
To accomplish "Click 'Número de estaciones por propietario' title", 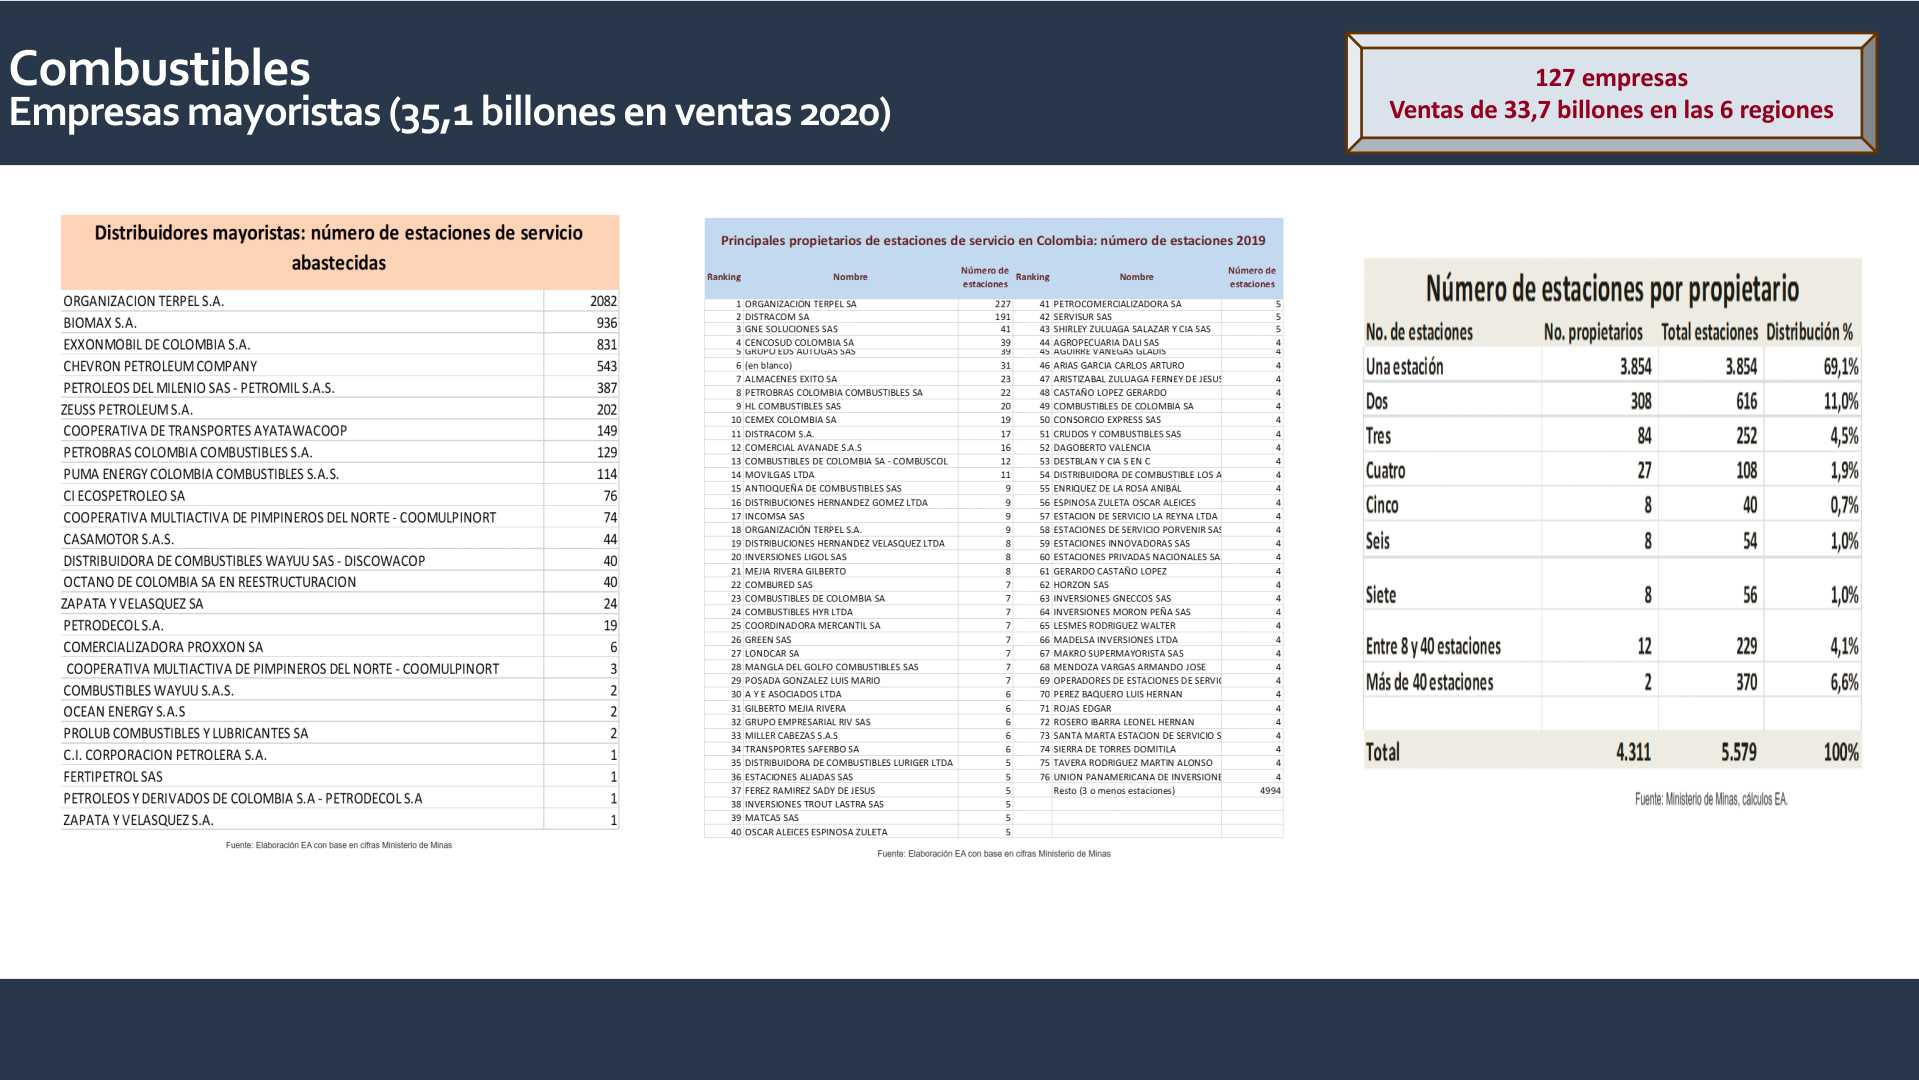I will point(1612,289).
